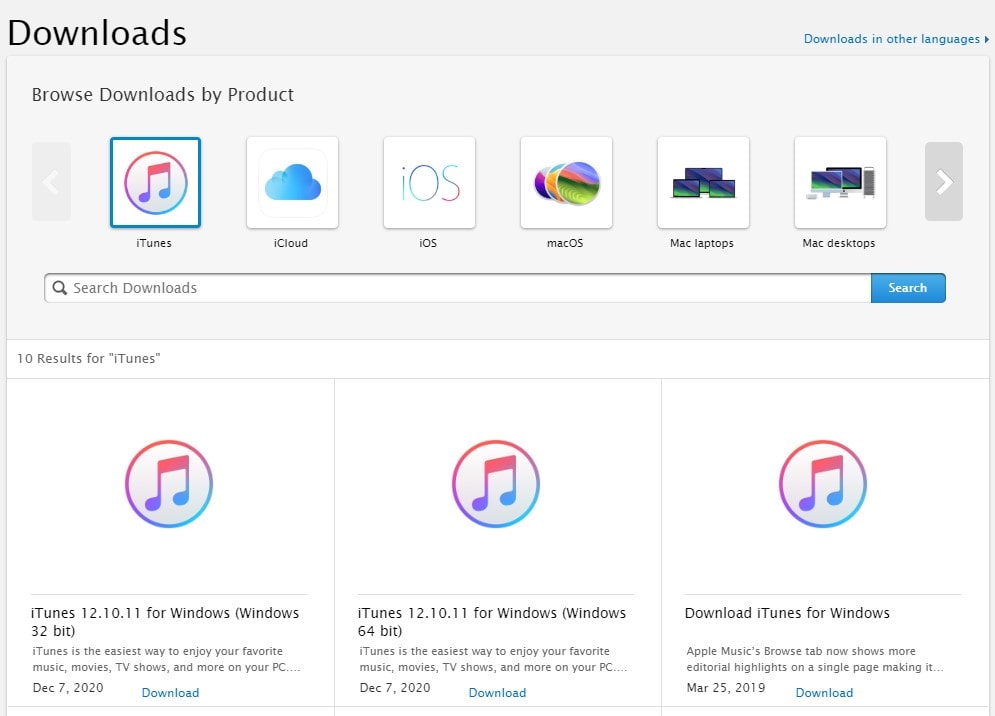995x716 pixels.
Task: Pick the macOS product icon
Action: point(566,182)
